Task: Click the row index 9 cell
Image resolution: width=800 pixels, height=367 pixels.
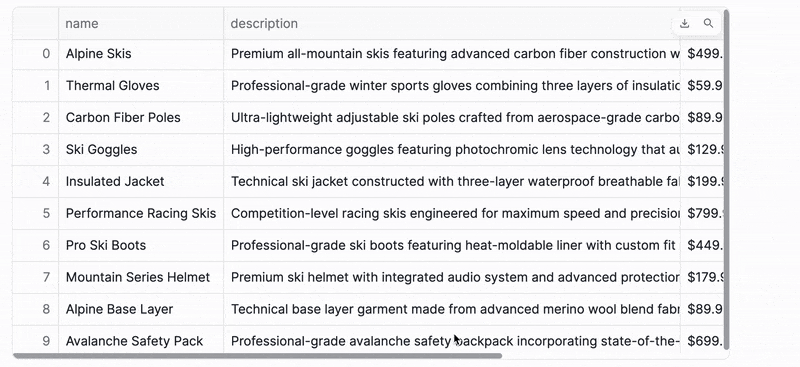Action: pyautogui.click(x=36, y=339)
